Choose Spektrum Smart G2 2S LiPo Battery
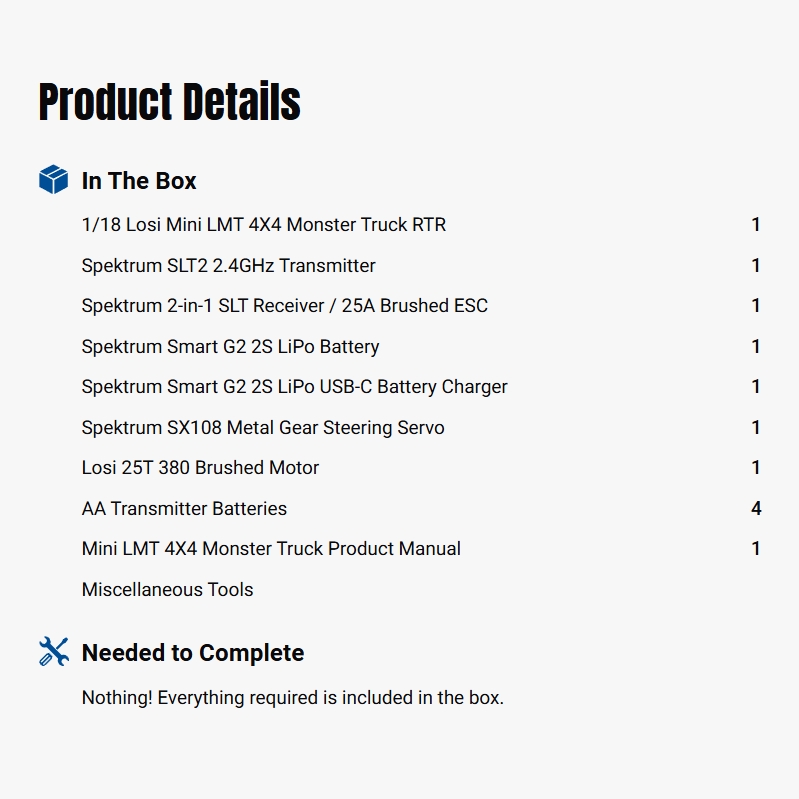Viewport: 799px width, 799px height. click(x=230, y=347)
